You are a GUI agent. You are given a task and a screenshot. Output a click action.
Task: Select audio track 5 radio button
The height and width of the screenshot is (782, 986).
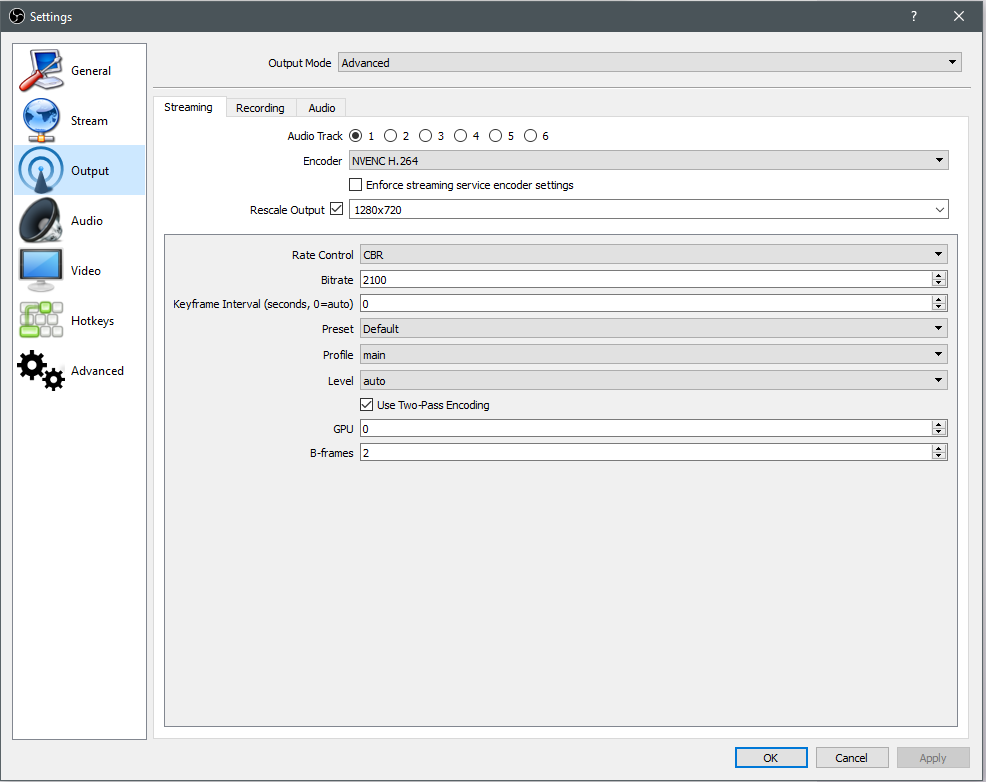(496, 136)
